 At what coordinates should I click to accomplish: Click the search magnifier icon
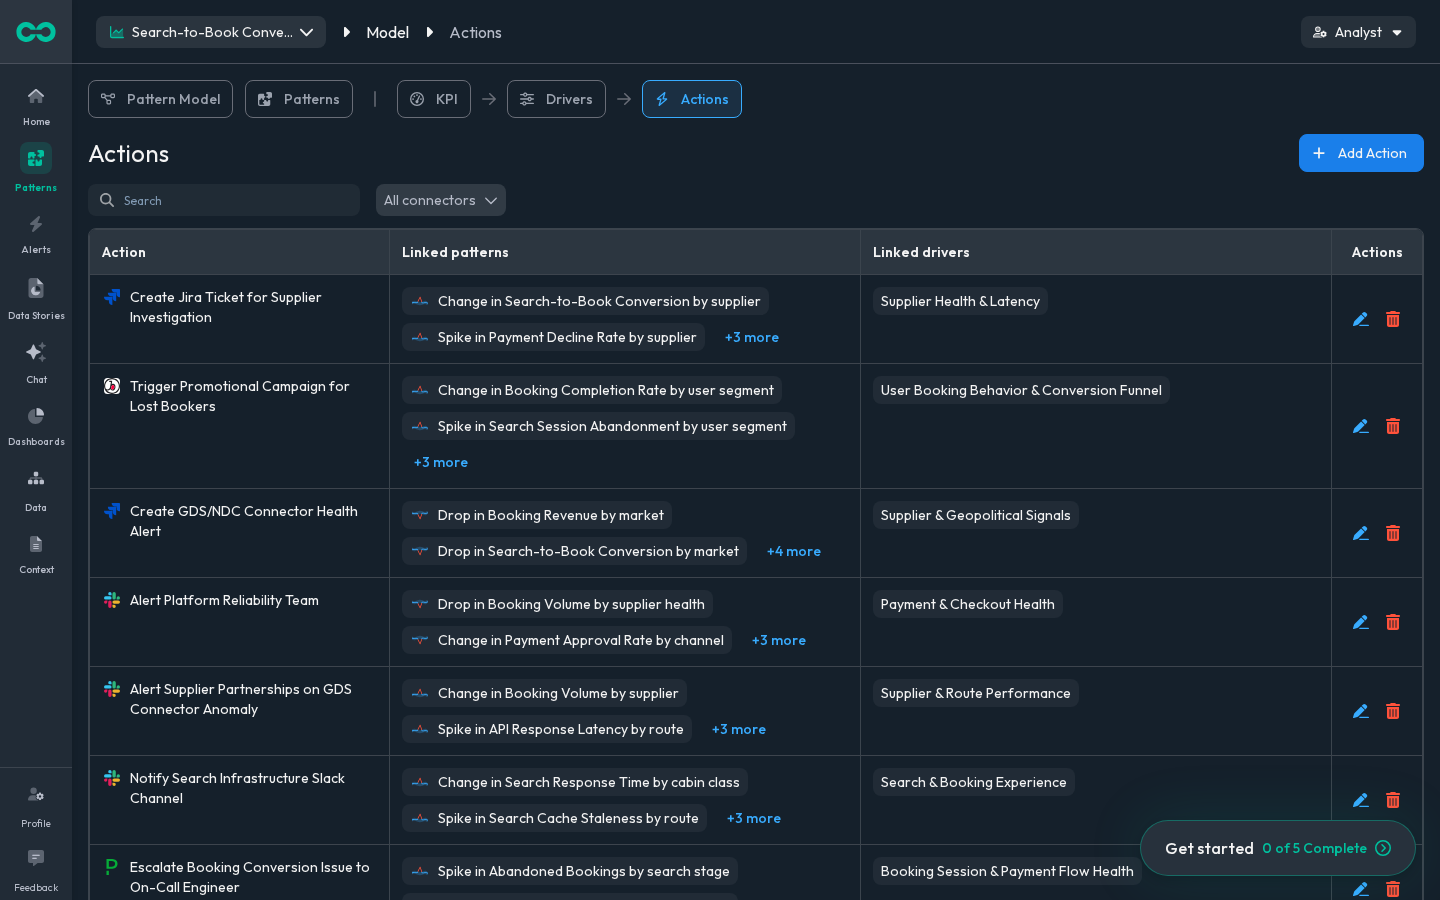click(x=107, y=200)
